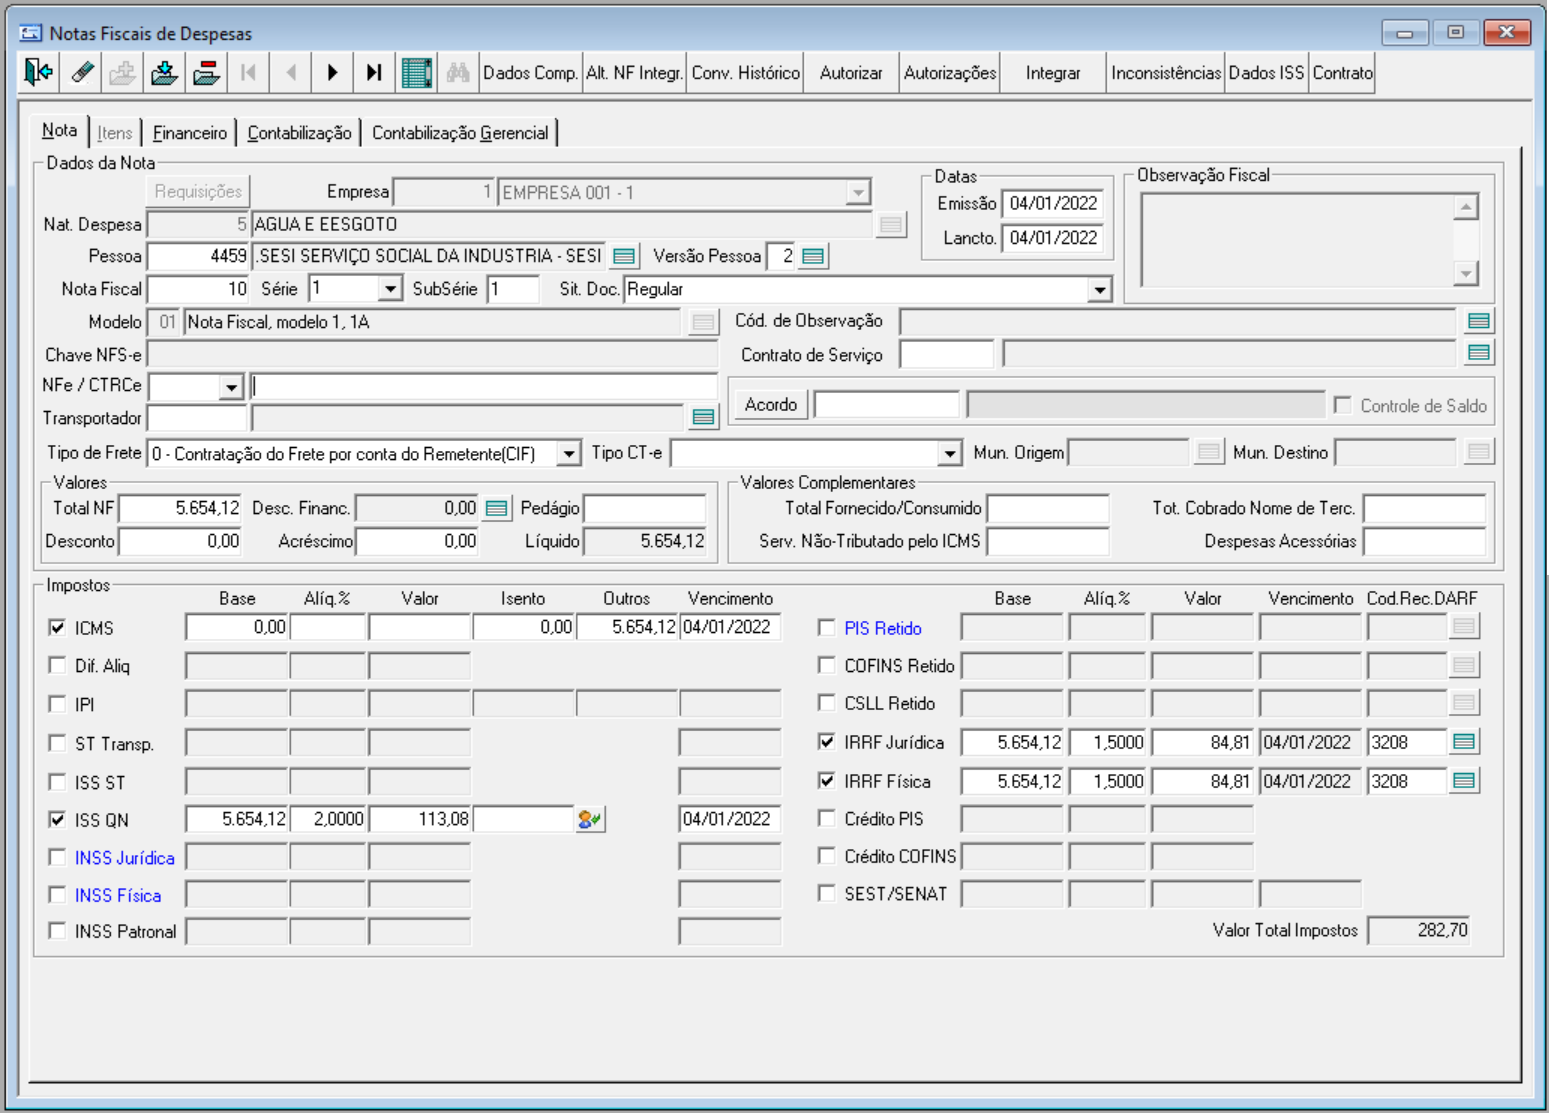Open the Desc. Financ. lookup icon
This screenshot has width=1549, height=1114.
(x=496, y=509)
